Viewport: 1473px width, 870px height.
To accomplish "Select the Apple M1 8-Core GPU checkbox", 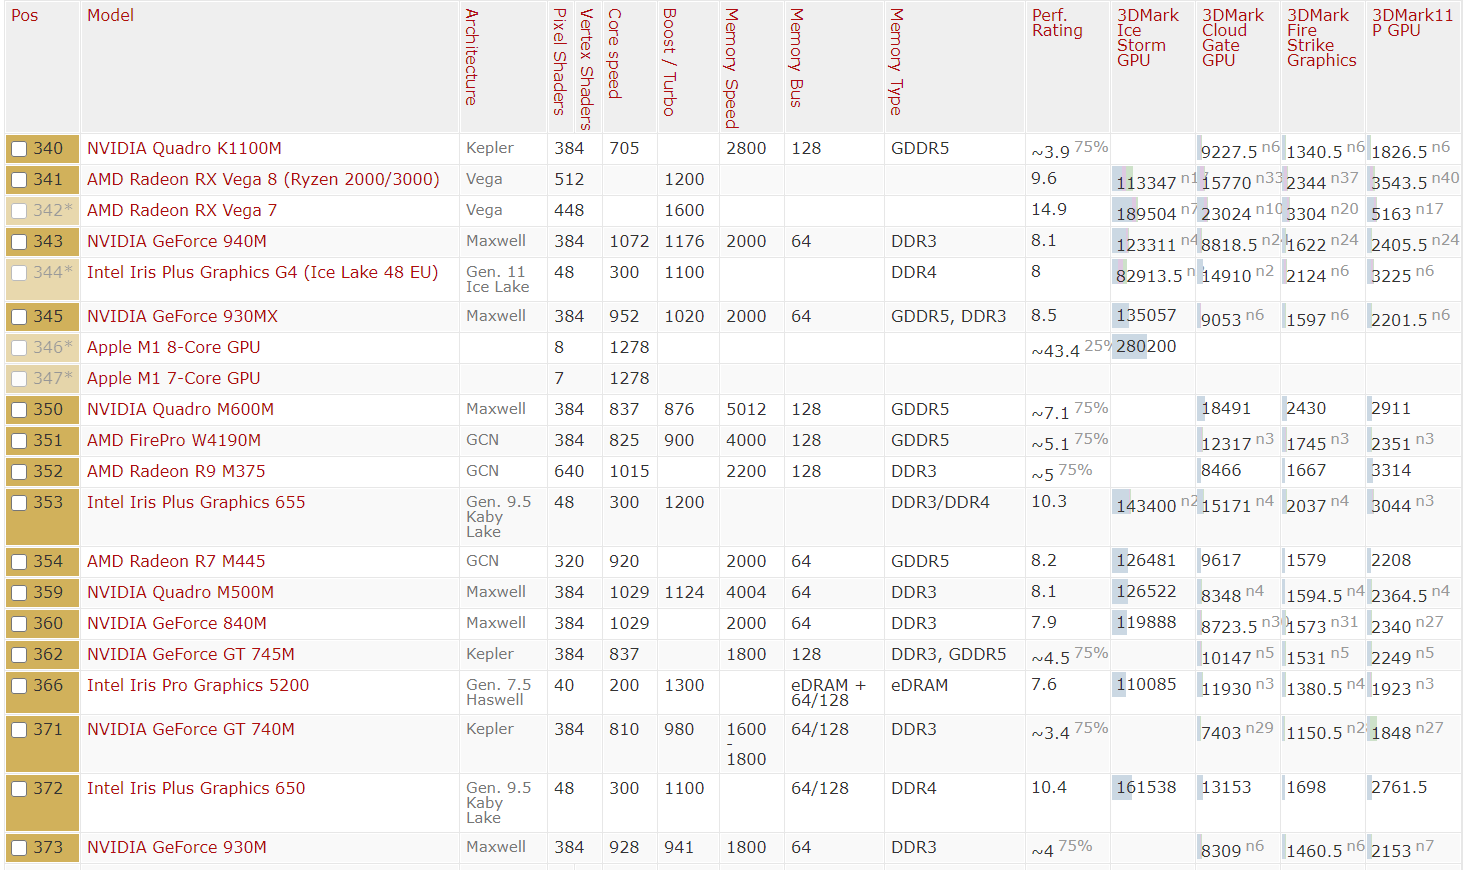I will (x=19, y=348).
